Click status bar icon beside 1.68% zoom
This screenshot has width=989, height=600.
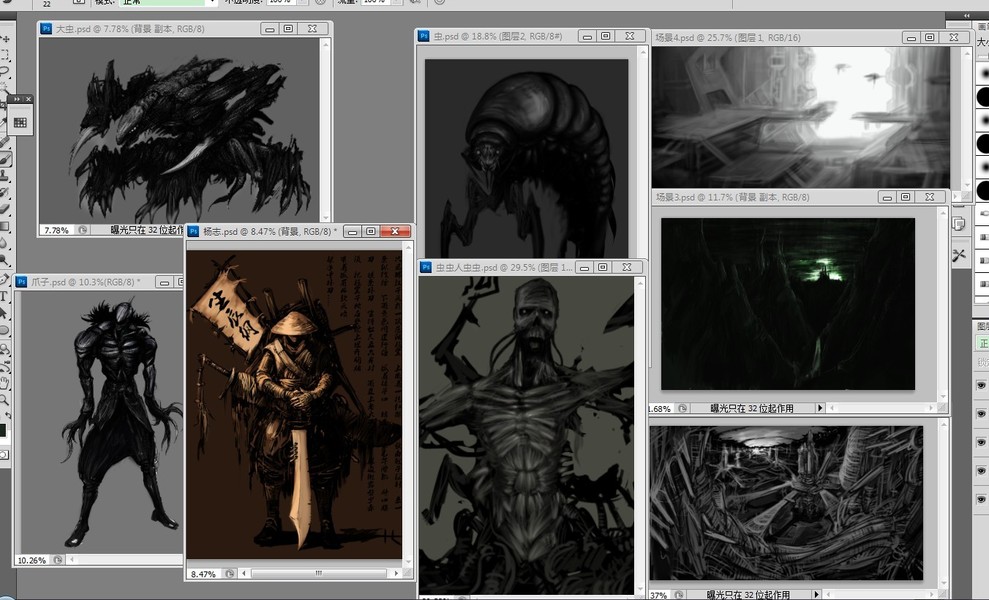(682, 409)
